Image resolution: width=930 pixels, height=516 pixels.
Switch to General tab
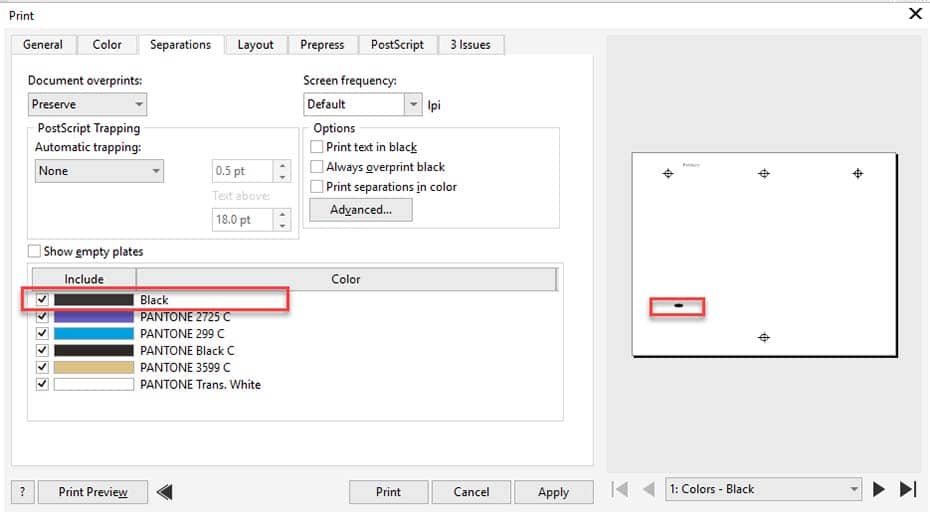coord(43,44)
